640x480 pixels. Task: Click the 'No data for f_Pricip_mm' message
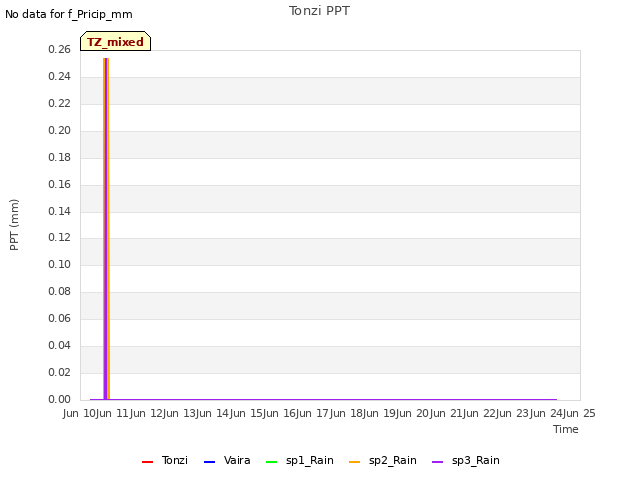click(x=69, y=14)
